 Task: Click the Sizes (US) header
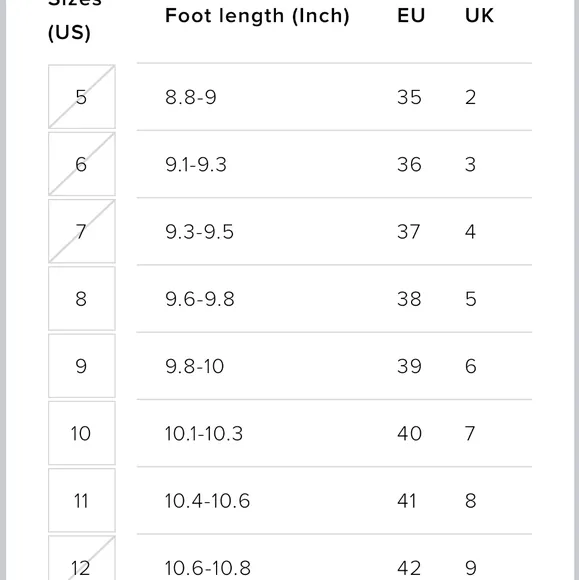pyautogui.click(x=74, y=21)
